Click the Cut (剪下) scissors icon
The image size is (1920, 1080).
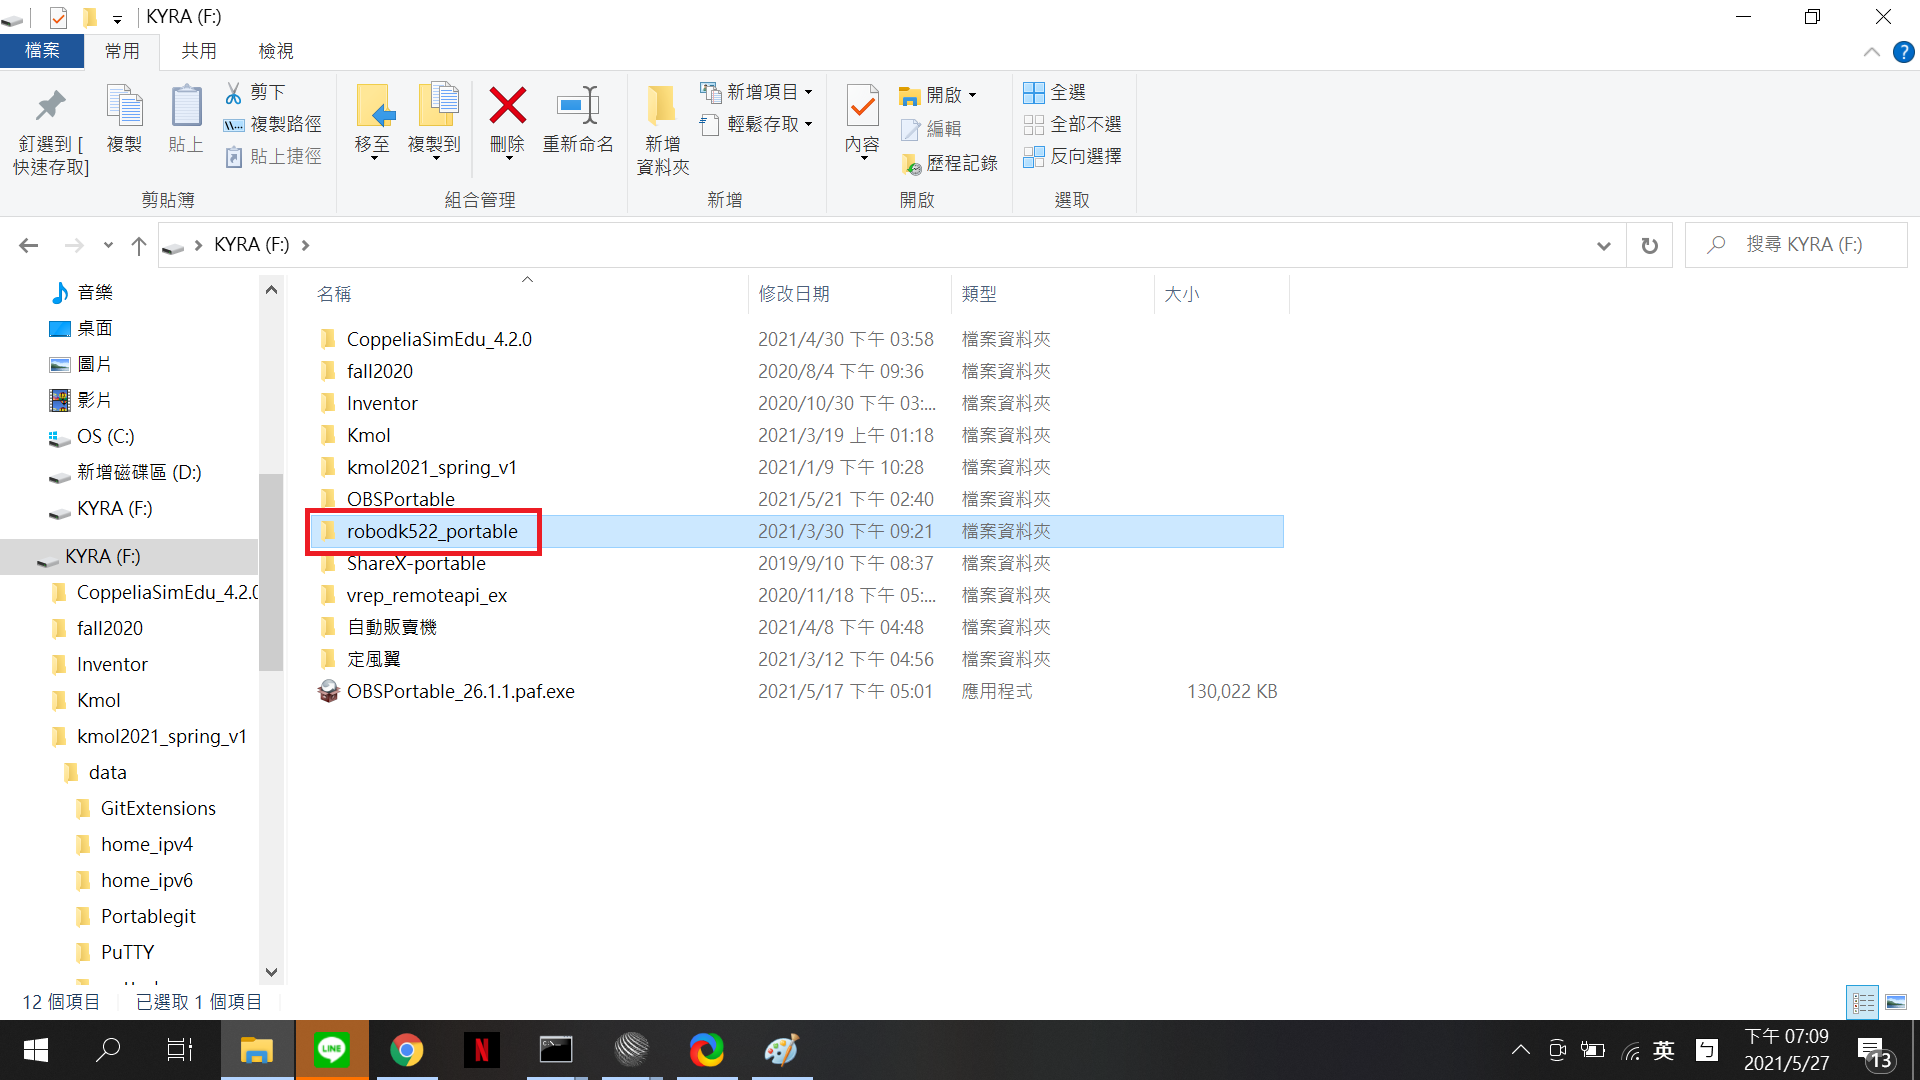[234, 92]
